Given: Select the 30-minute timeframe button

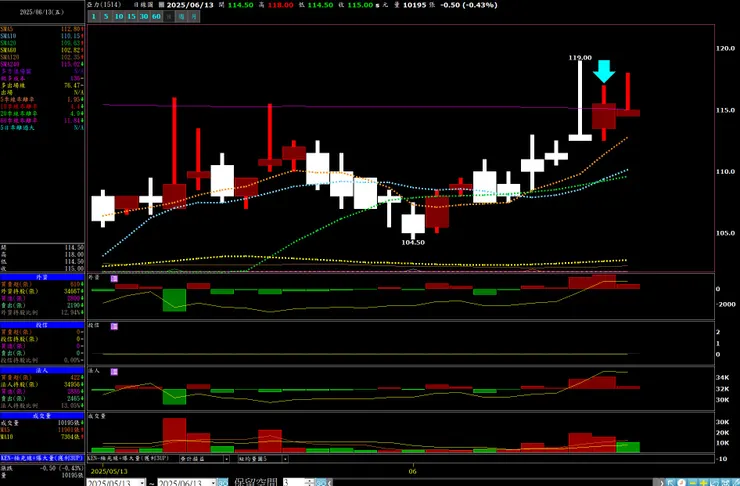Looking at the screenshot, I should (x=143, y=17).
